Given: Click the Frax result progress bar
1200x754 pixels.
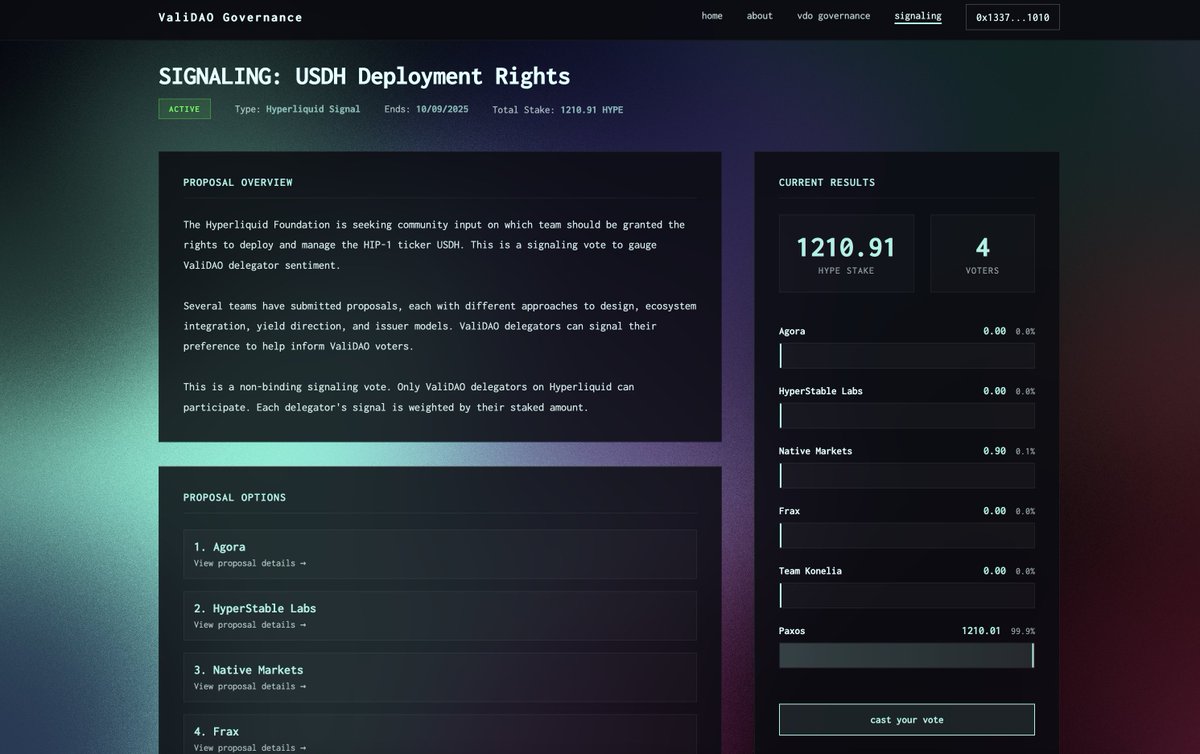Looking at the screenshot, I should (x=906, y=536).
